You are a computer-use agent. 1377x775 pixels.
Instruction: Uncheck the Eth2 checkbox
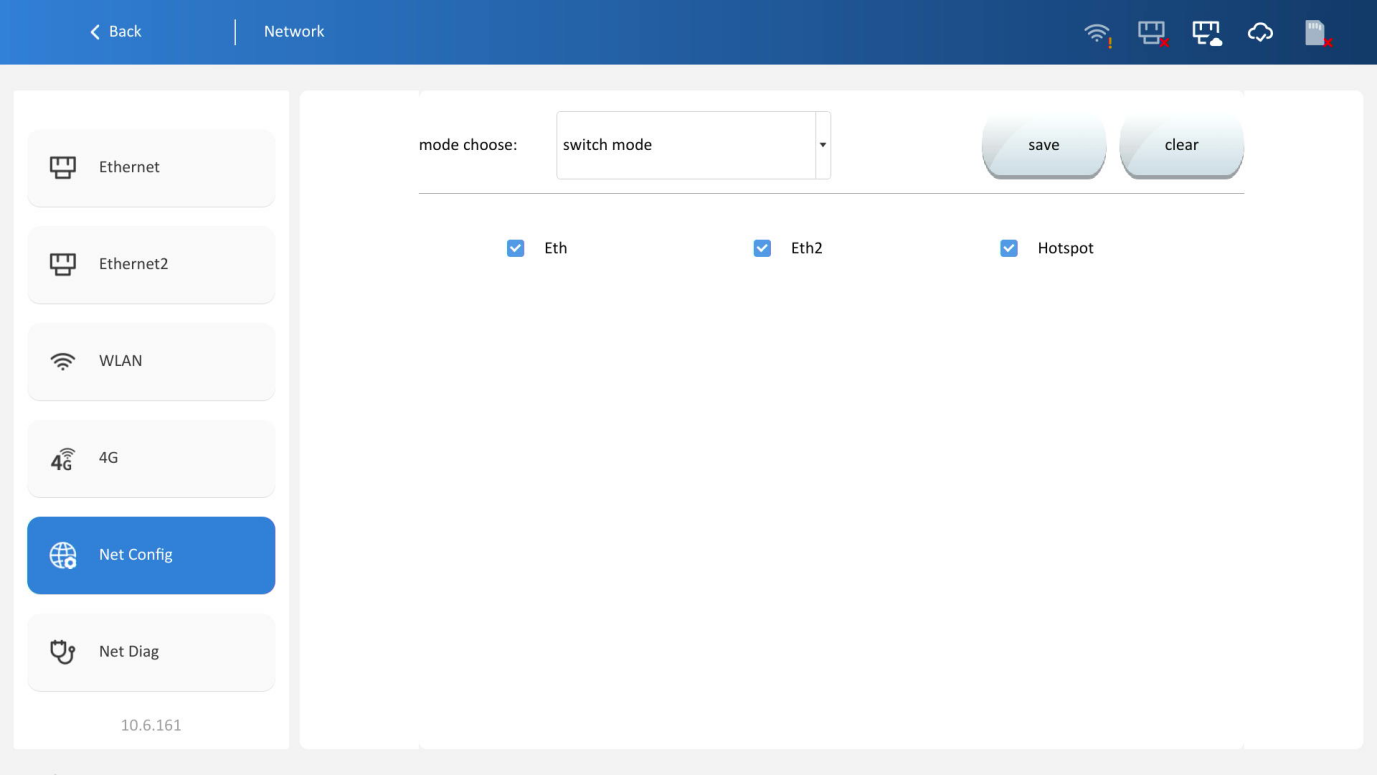pyautogui.click(x=762, y=248)
